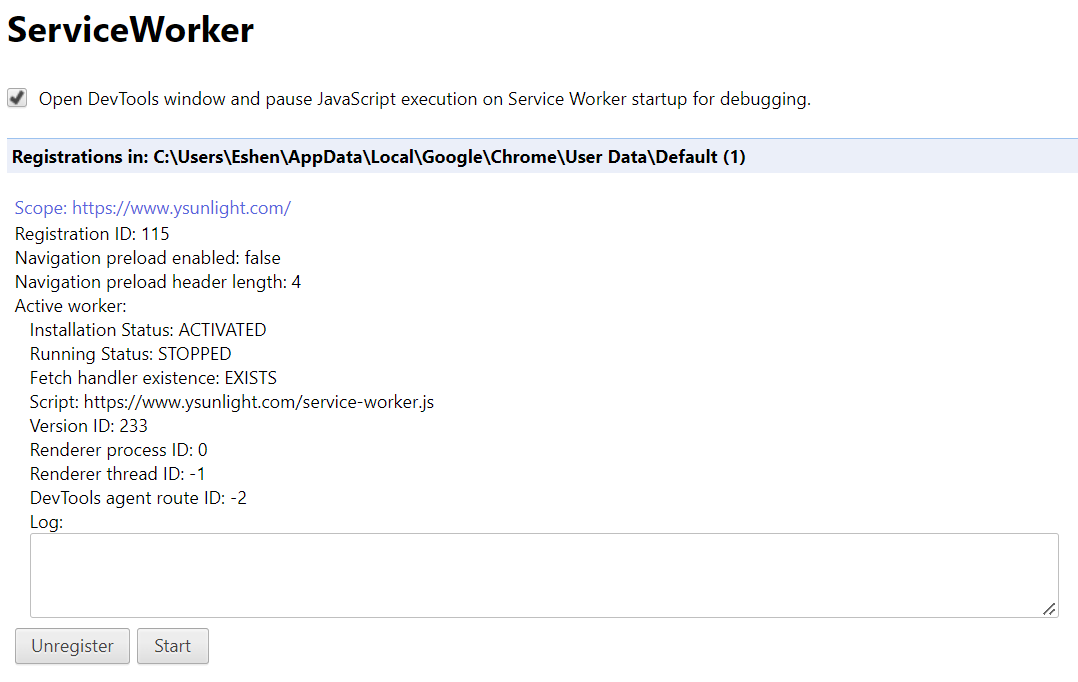Click the Navigation preload enabled: false text
The width and height of the screenshot is (1078, 682).
point(147,258)
